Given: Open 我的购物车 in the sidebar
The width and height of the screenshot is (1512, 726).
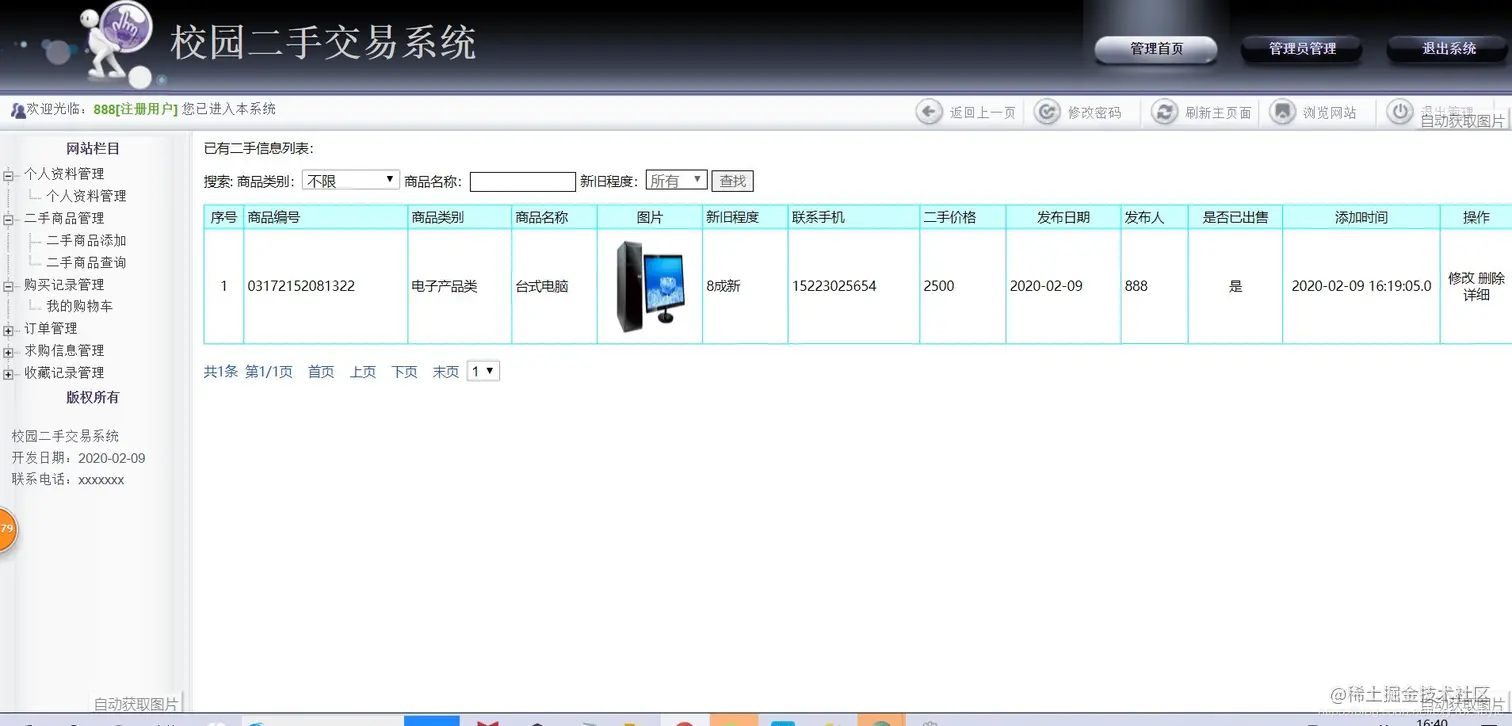Looking at the screenshot, I should click(79, 306).
